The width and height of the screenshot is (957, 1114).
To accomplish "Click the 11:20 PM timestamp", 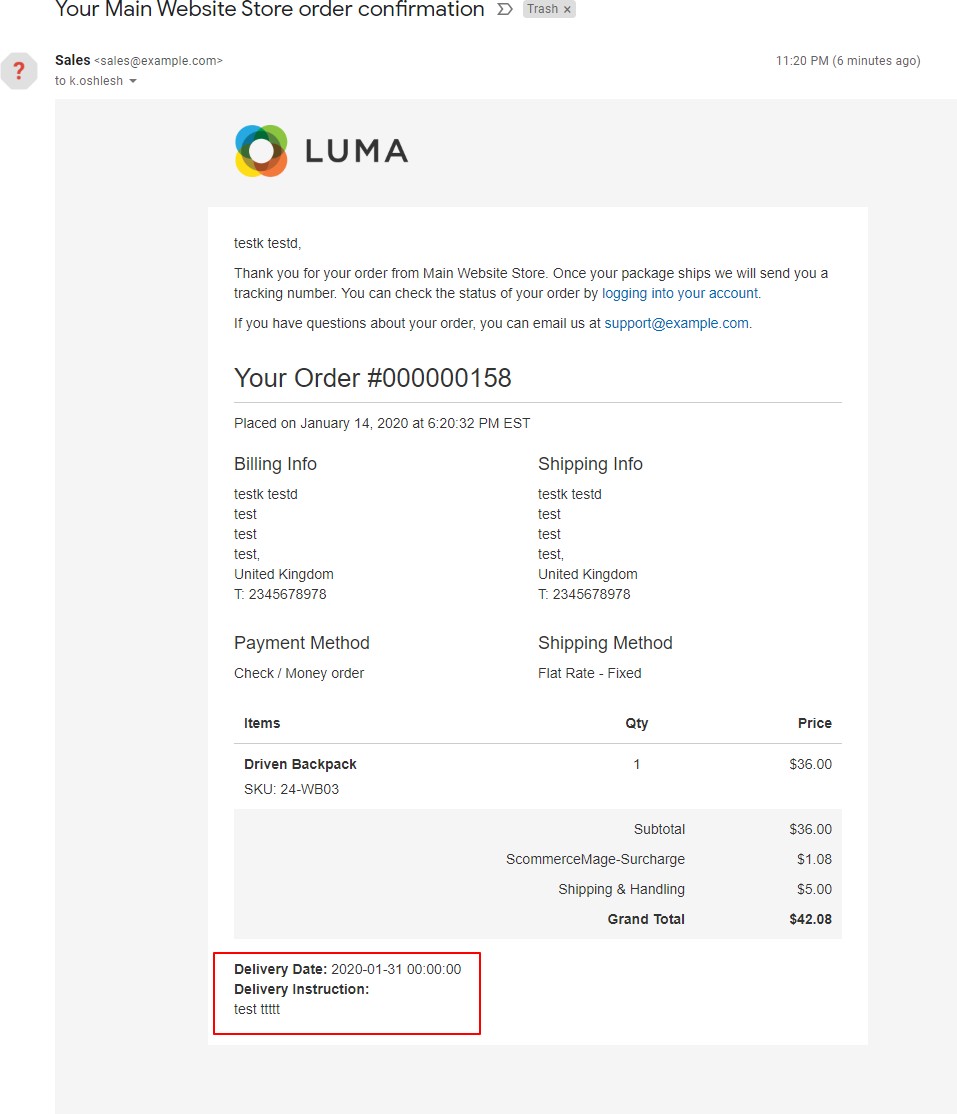I will [847, 61].
